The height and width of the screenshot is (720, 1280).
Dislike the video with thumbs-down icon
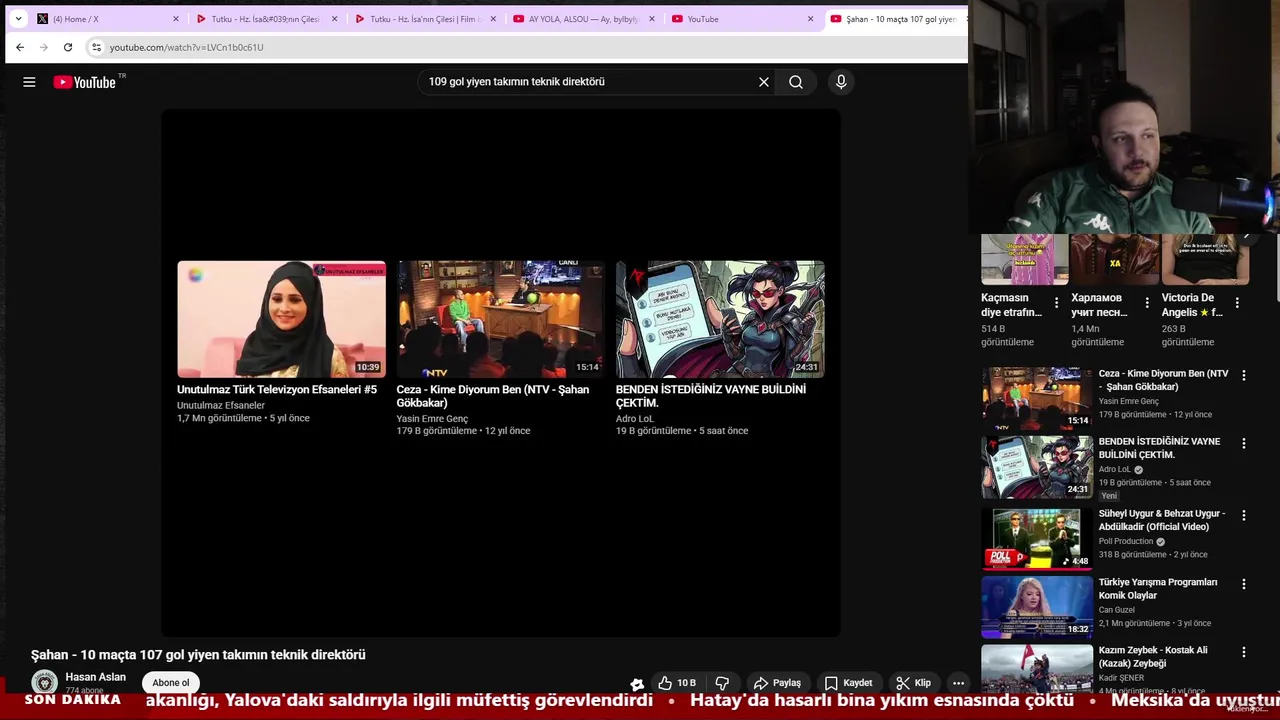722,683
